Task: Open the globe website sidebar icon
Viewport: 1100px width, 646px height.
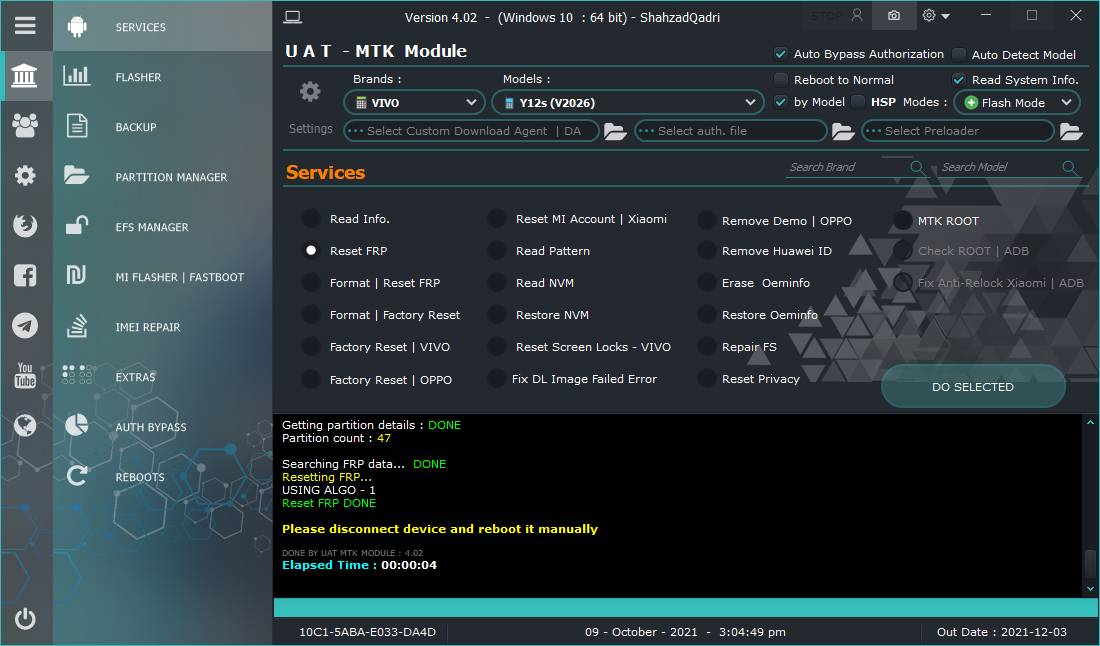Action: pyautogui.click(x=25, y=426)
